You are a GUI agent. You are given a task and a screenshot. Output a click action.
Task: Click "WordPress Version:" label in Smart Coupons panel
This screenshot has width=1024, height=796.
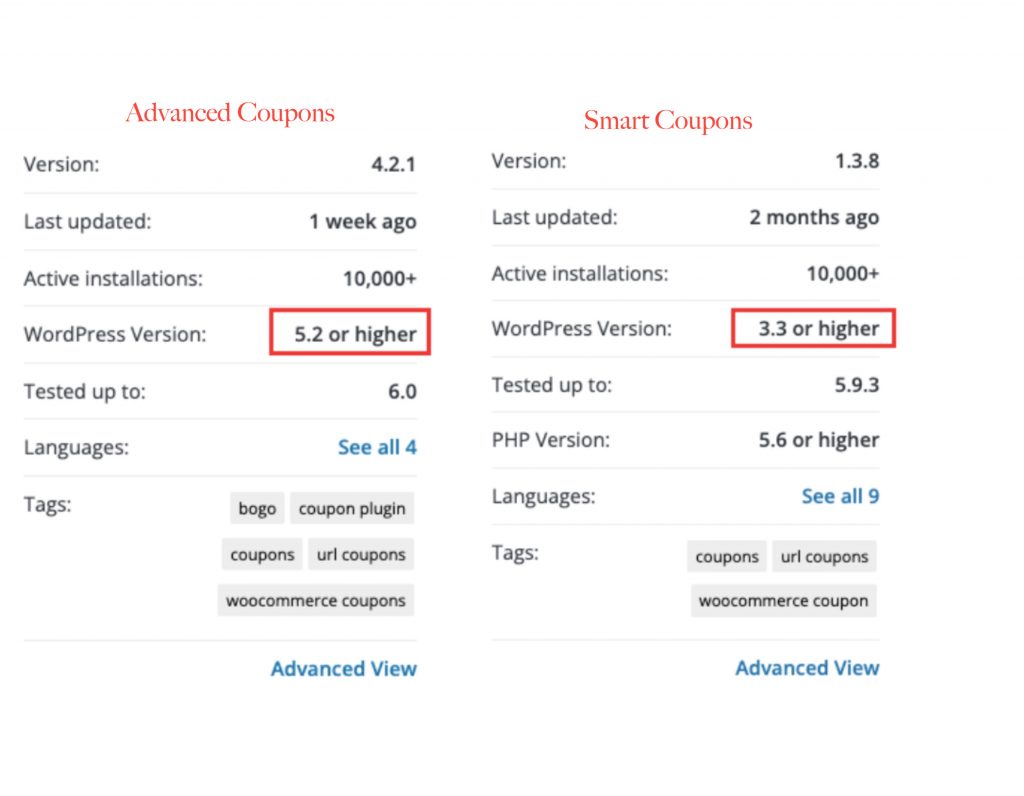[x=581, y=328]
